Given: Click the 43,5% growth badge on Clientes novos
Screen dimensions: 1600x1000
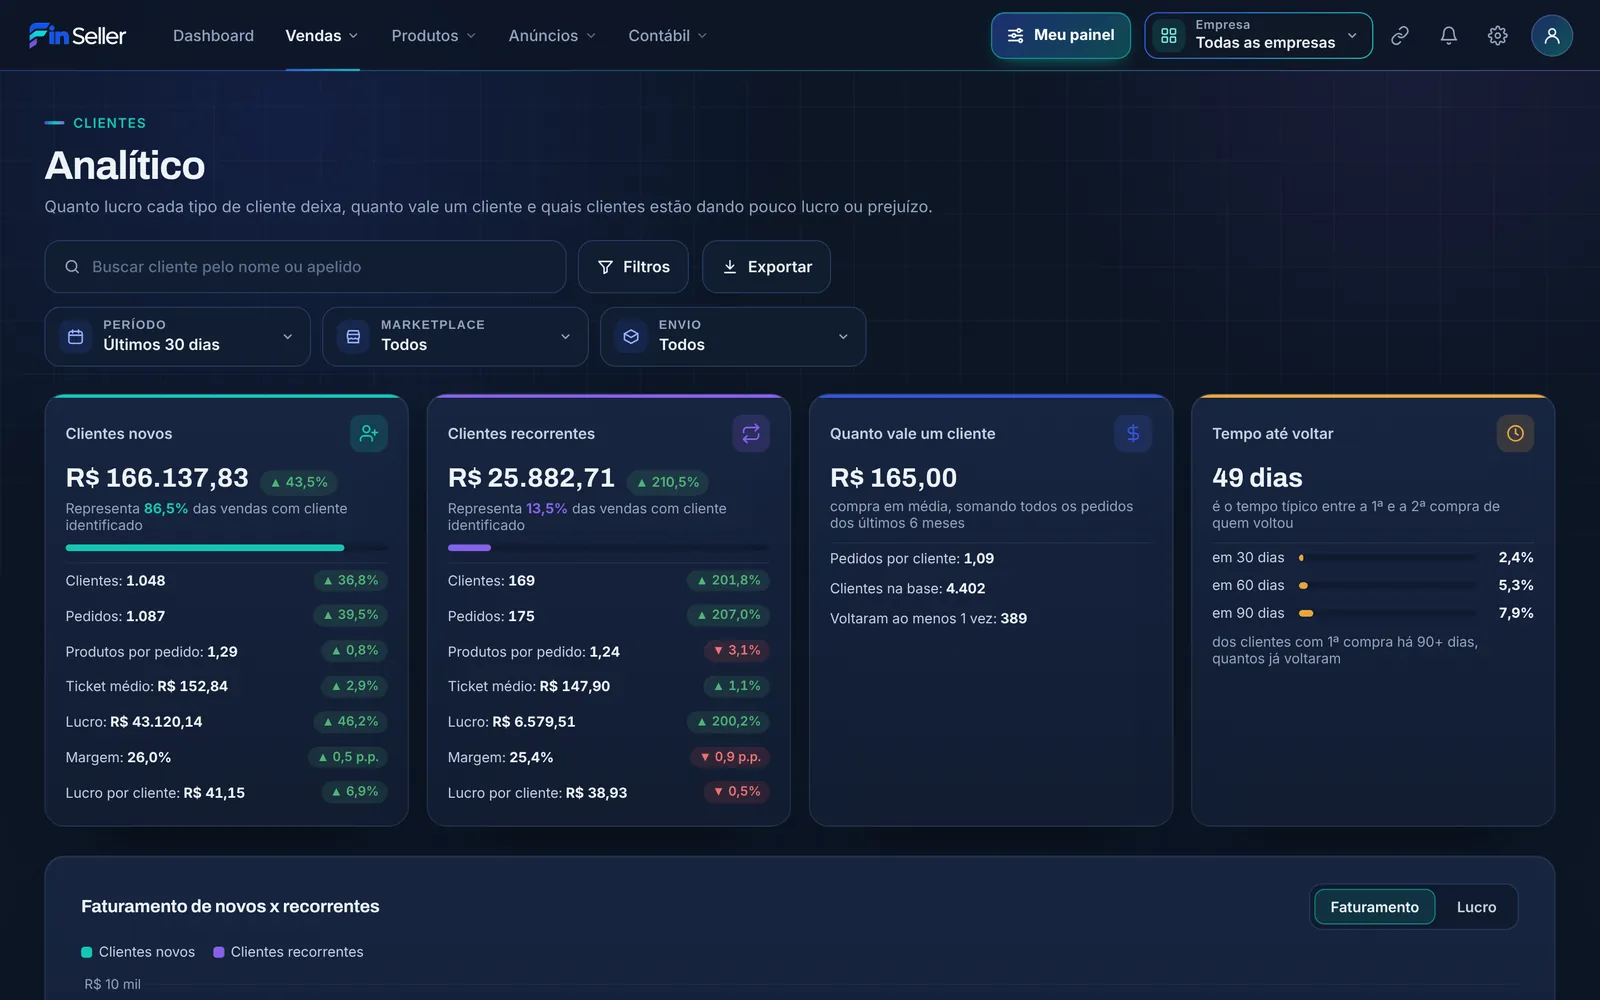Looking at the screenshot, I should [299, 482].
